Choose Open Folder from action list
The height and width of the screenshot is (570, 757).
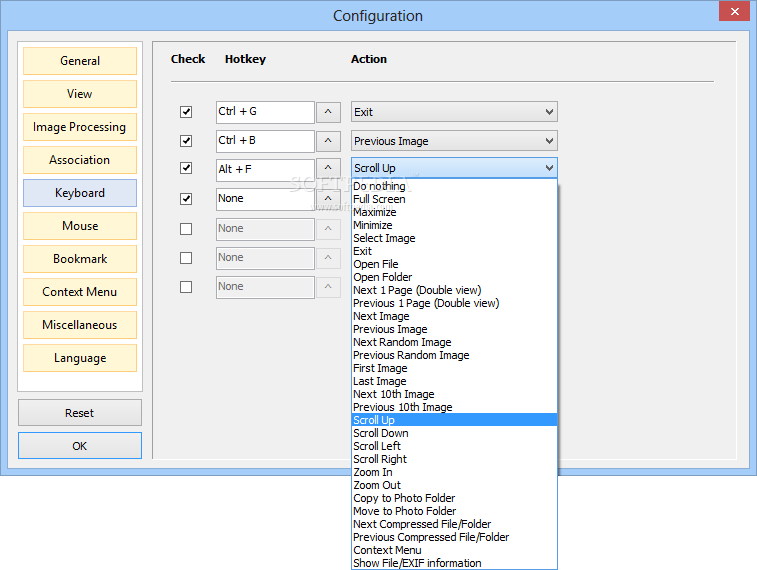(x=454, y=278)
